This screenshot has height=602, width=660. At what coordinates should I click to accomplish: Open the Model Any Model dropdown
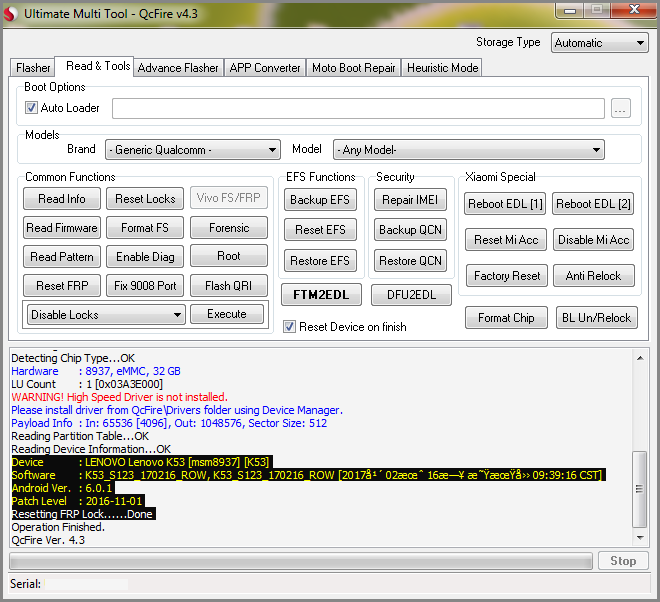[x=468, y=150]
